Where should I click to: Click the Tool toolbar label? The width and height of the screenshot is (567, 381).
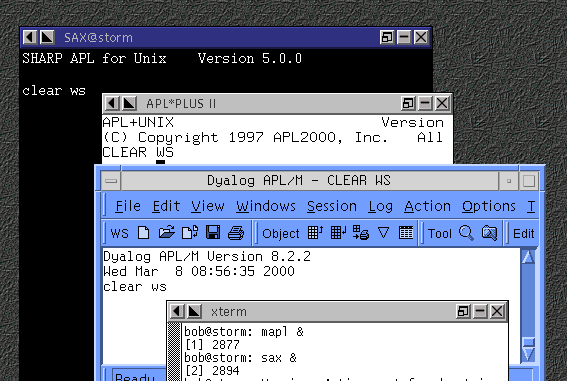coord(440,234)
